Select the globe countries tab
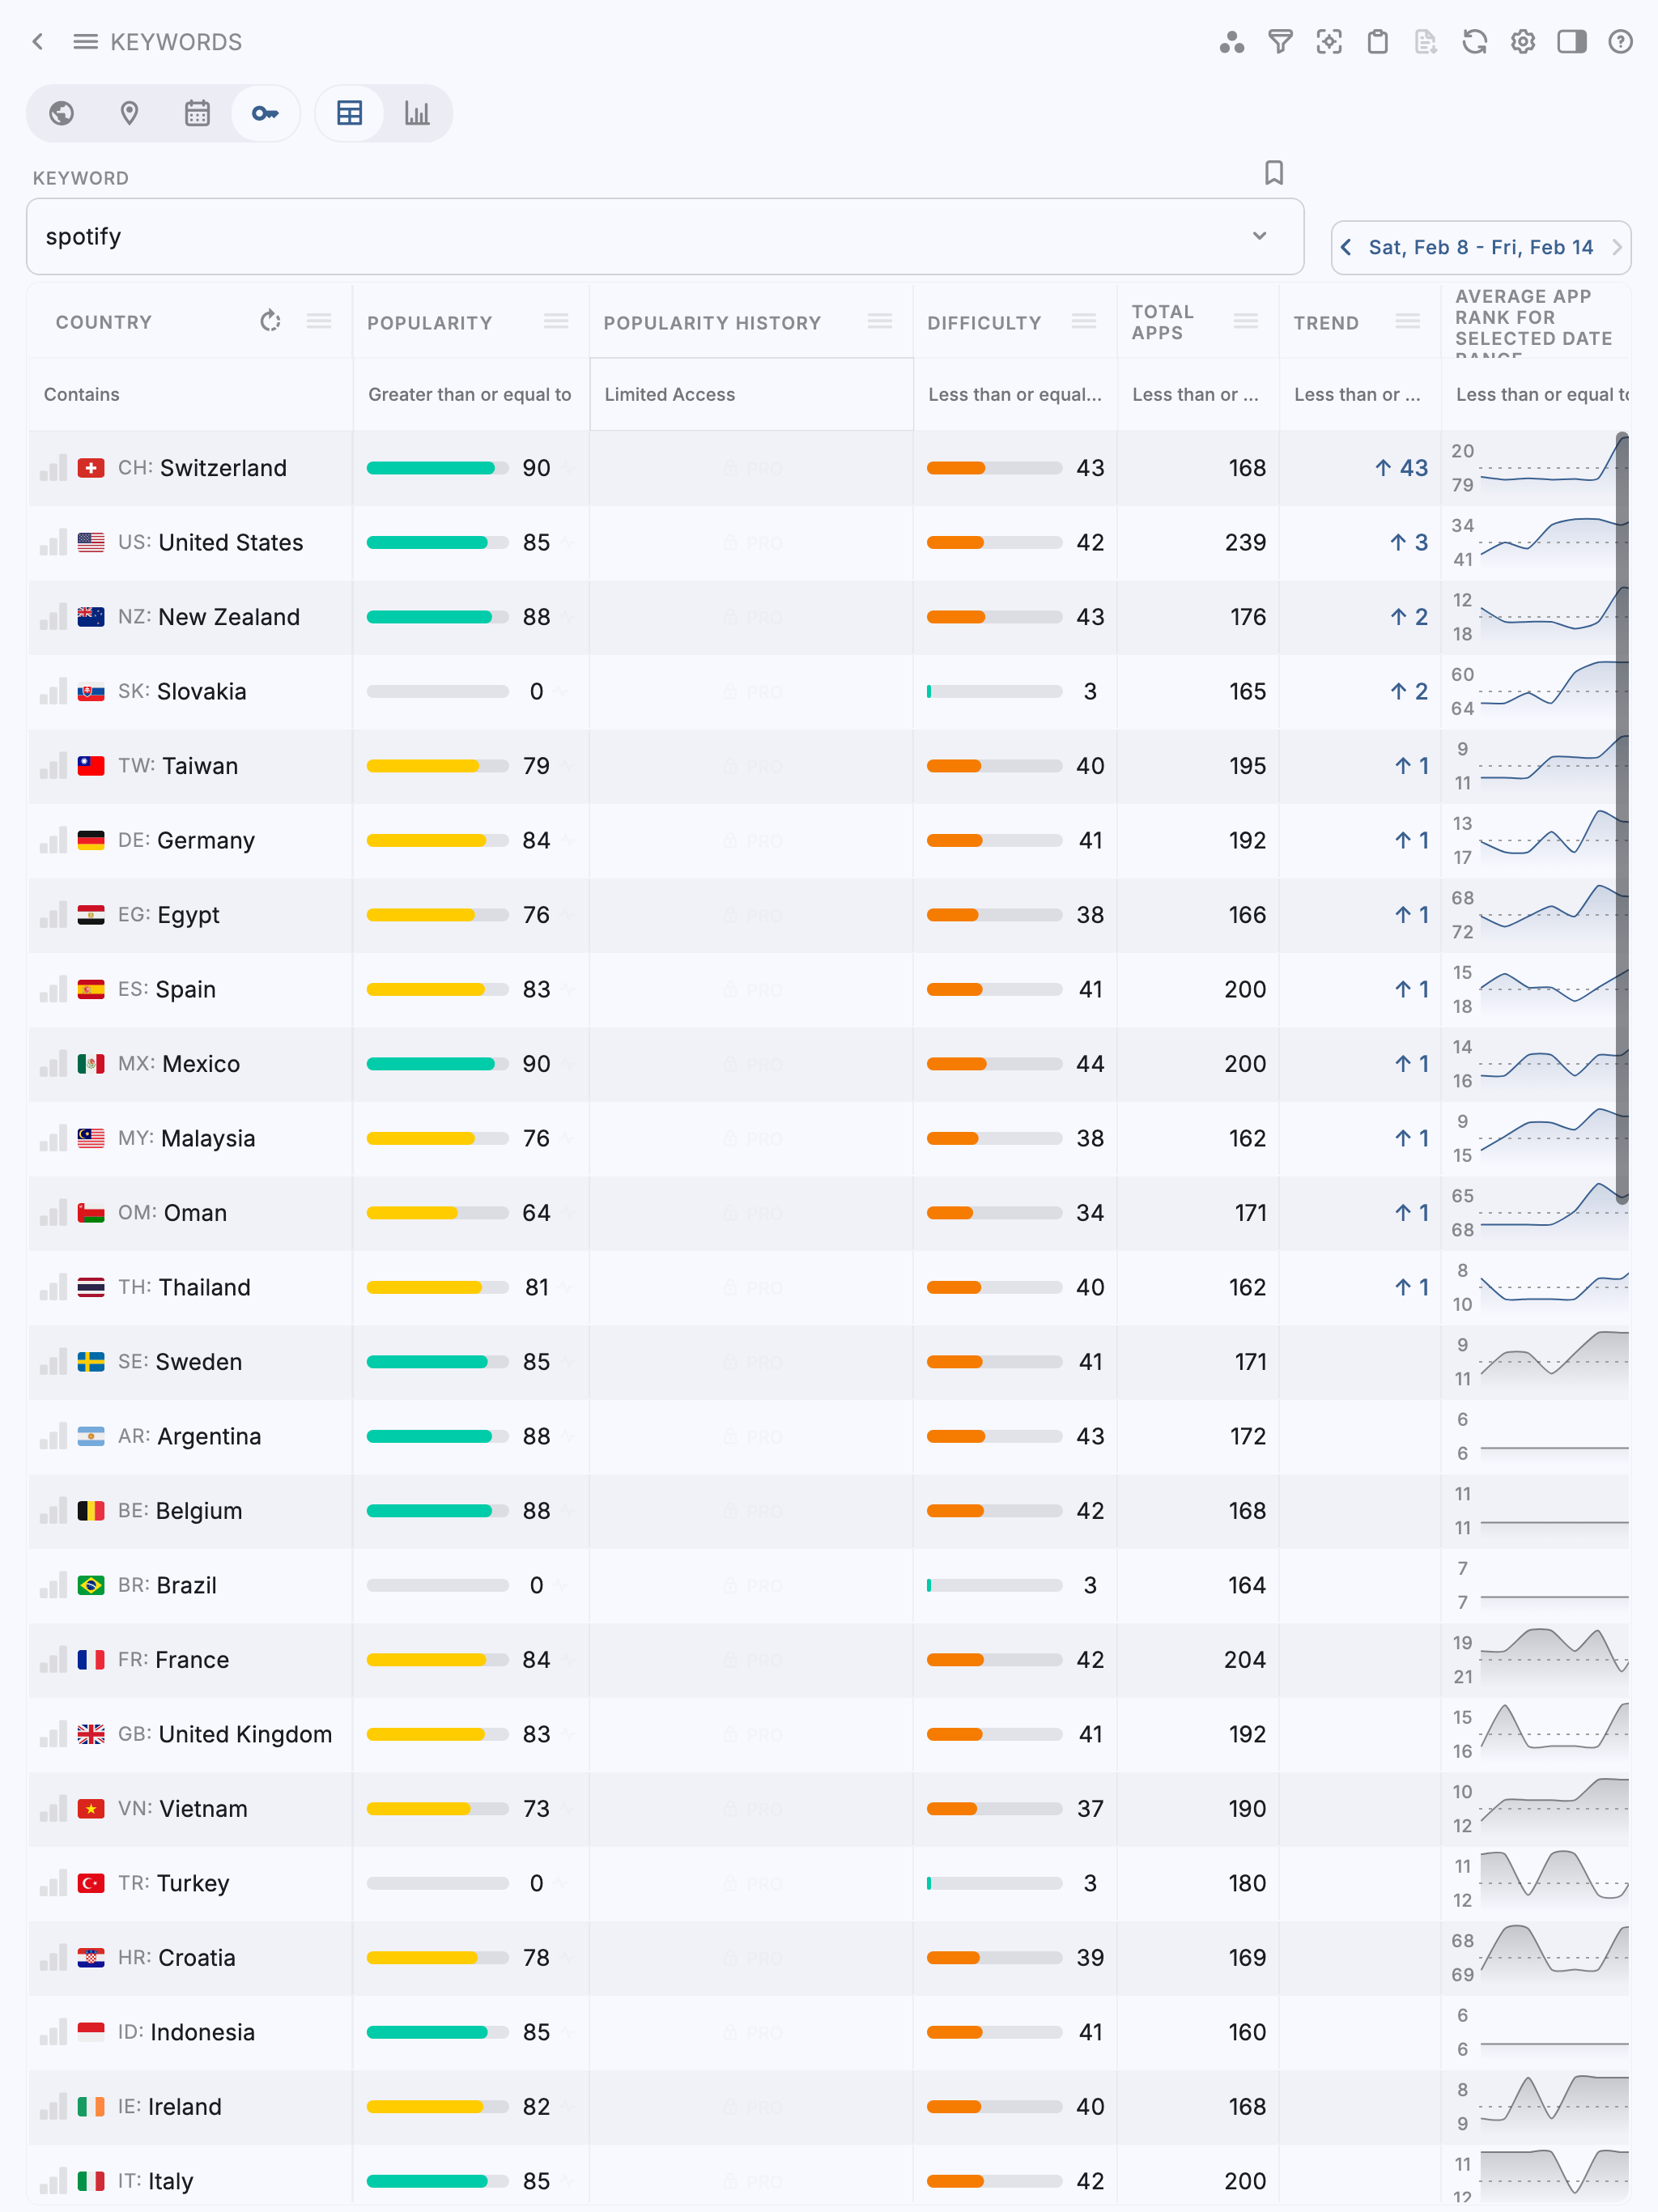This screenshot has height=2212, width=1658. point(62,113)
